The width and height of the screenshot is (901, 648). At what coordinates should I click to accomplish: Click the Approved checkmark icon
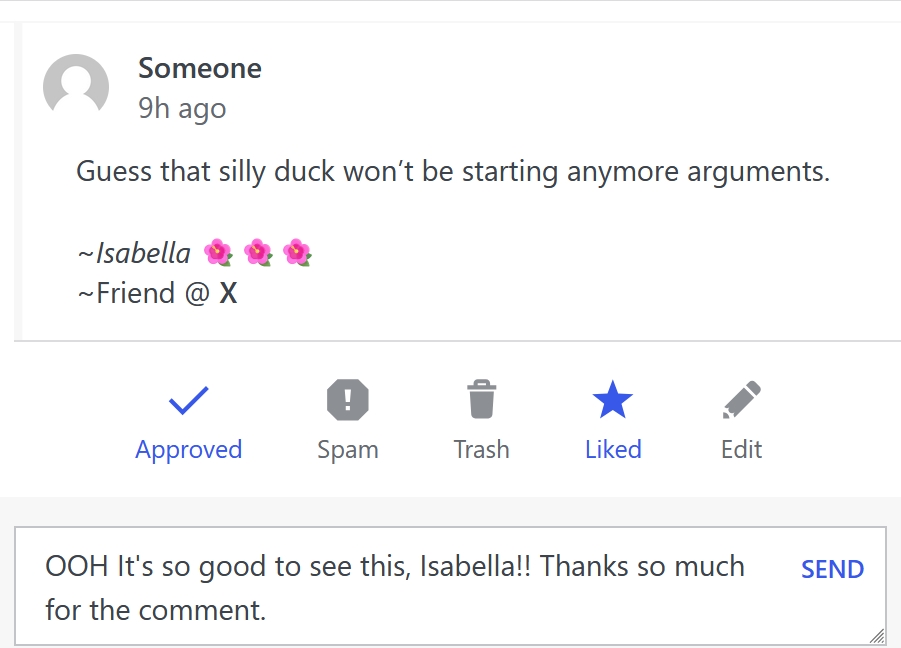pyautogui.click(x=188, y=401)
